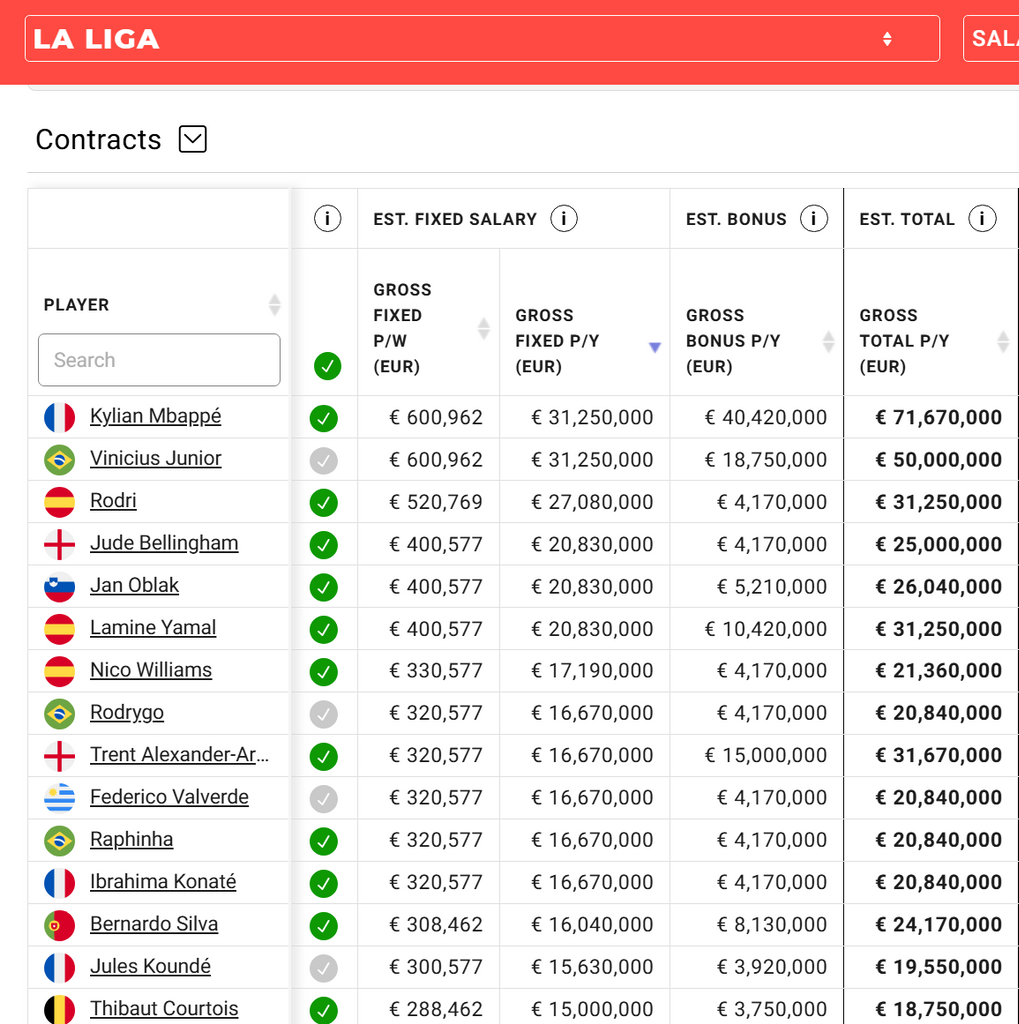Click Uruguay flag next to Federico Valverde

click(x=59, y=798)
